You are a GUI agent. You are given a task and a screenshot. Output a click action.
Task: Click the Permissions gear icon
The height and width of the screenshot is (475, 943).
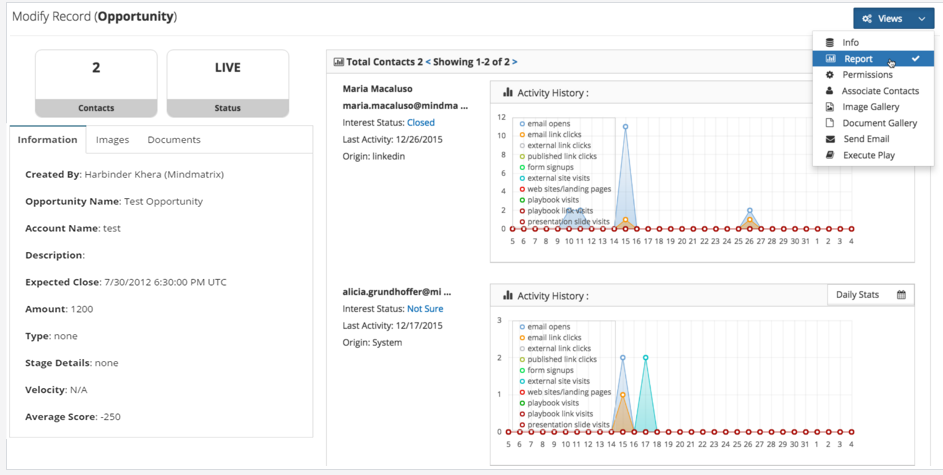click(830, 75)
